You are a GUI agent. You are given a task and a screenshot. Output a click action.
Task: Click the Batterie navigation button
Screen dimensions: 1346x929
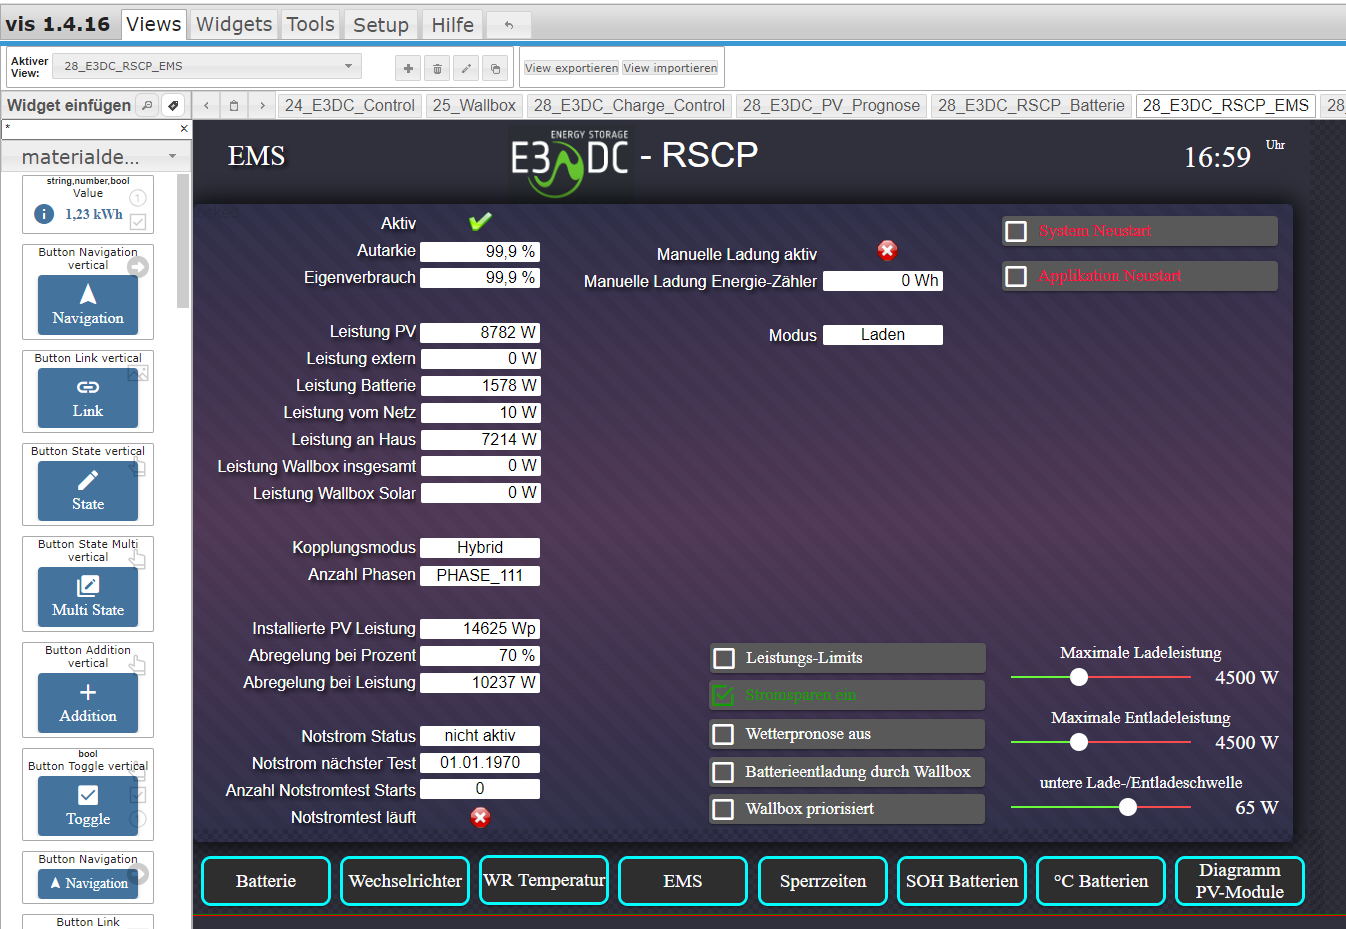[266, 881]
